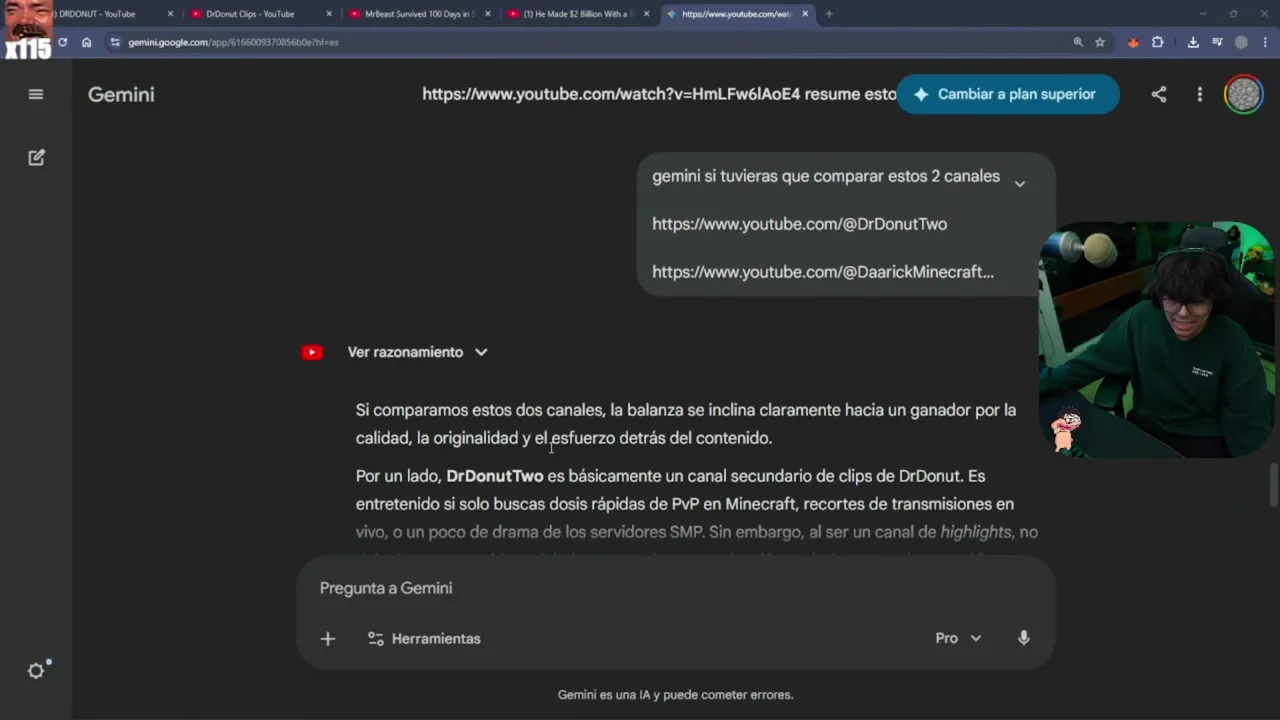This screenshot has height=720, width=1280.
Task: Open Chrome three-dot menu
Action: pos(1263,42)
